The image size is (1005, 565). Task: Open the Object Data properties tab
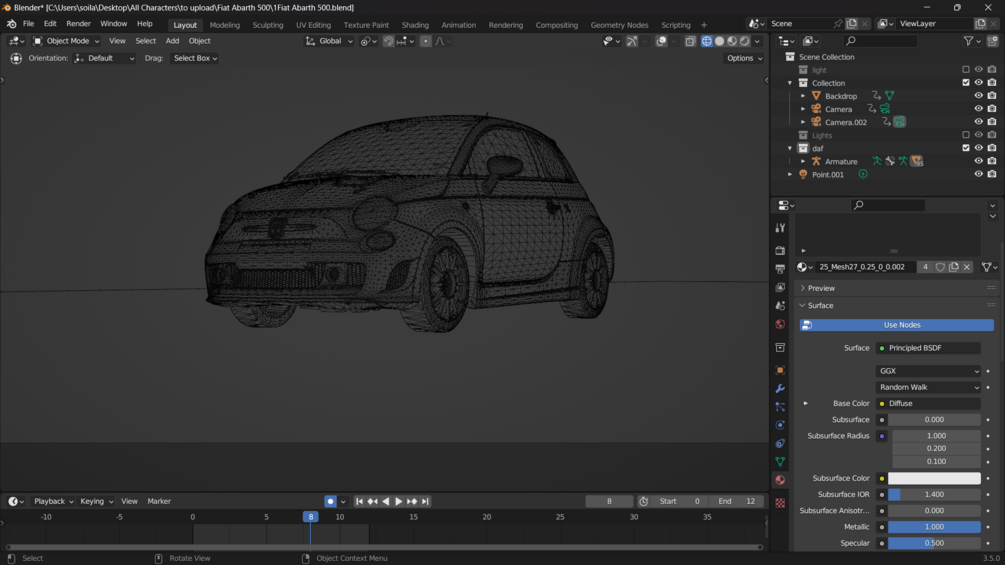pyautogui.click(x=780, y=462)
